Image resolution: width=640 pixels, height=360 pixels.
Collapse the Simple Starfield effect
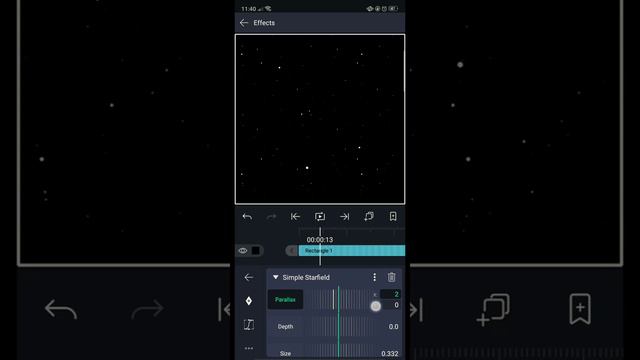tap(276, 277)
